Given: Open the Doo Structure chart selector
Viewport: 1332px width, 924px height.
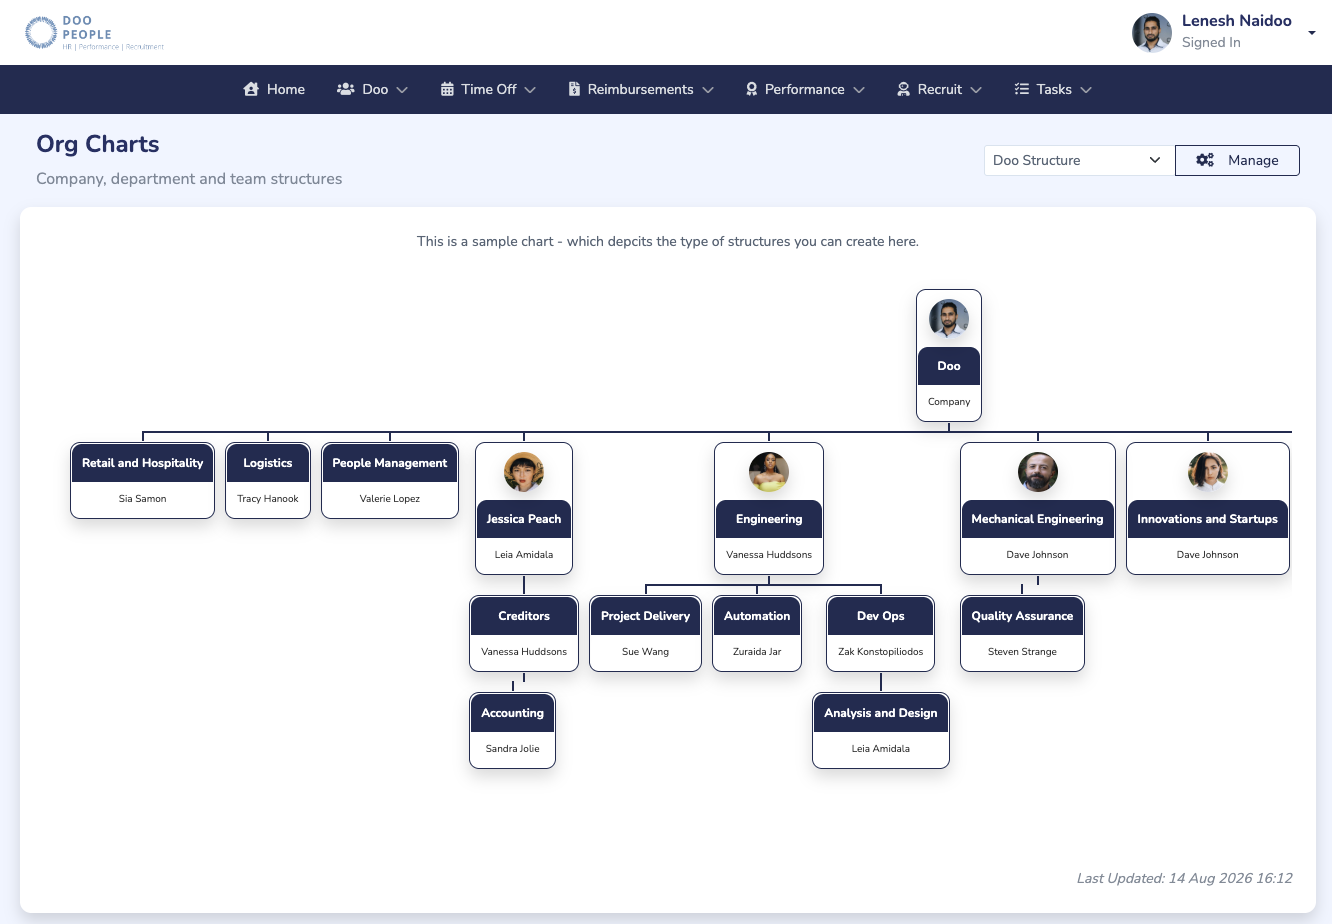Looking at the screenshot, I should tap(1079, 160).
